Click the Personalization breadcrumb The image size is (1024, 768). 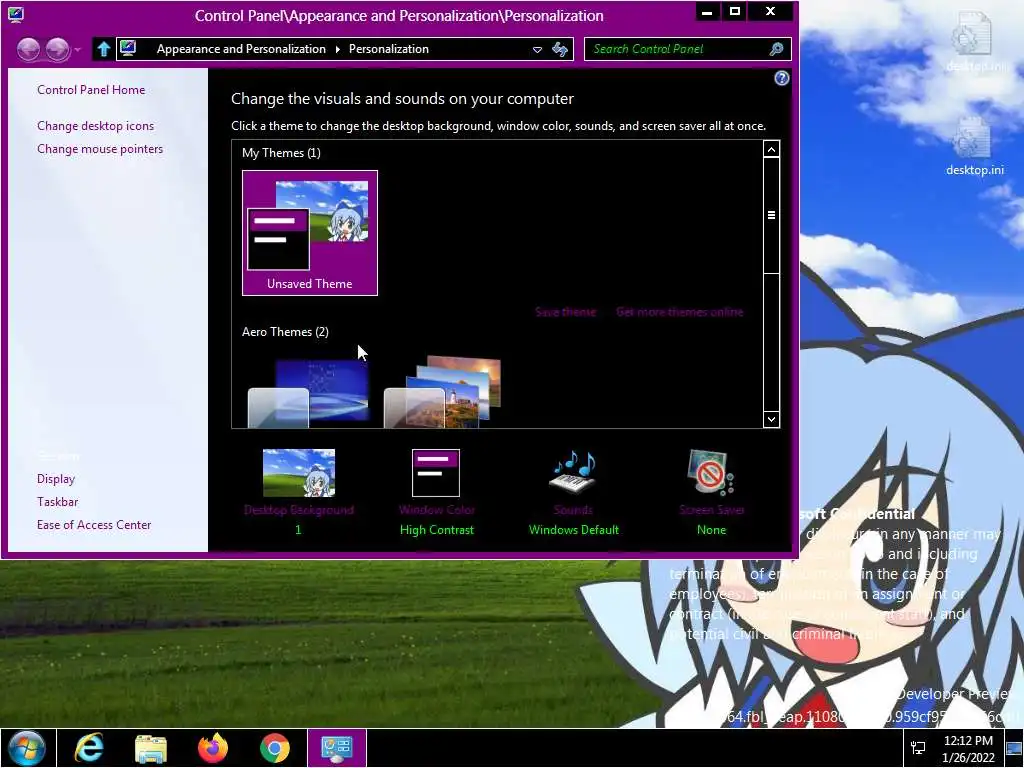coord(389,49)
